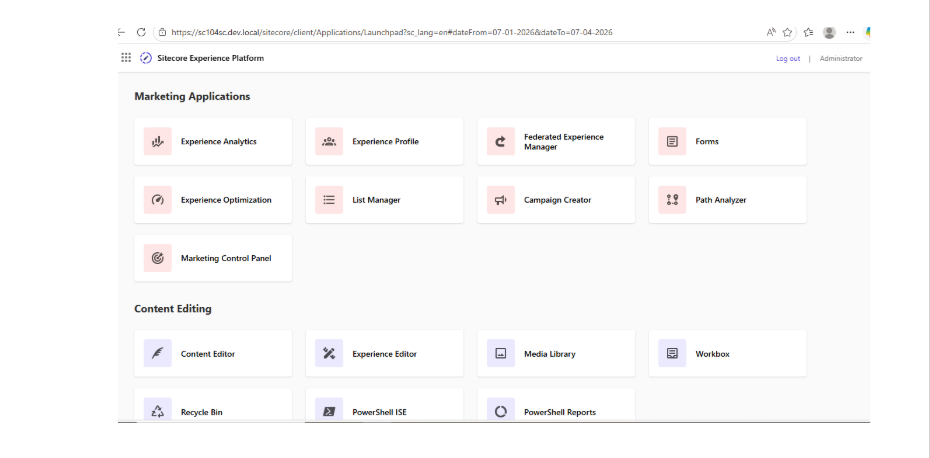Open the Workbox label
The image size is (930, 458).
tap(712, 354)
